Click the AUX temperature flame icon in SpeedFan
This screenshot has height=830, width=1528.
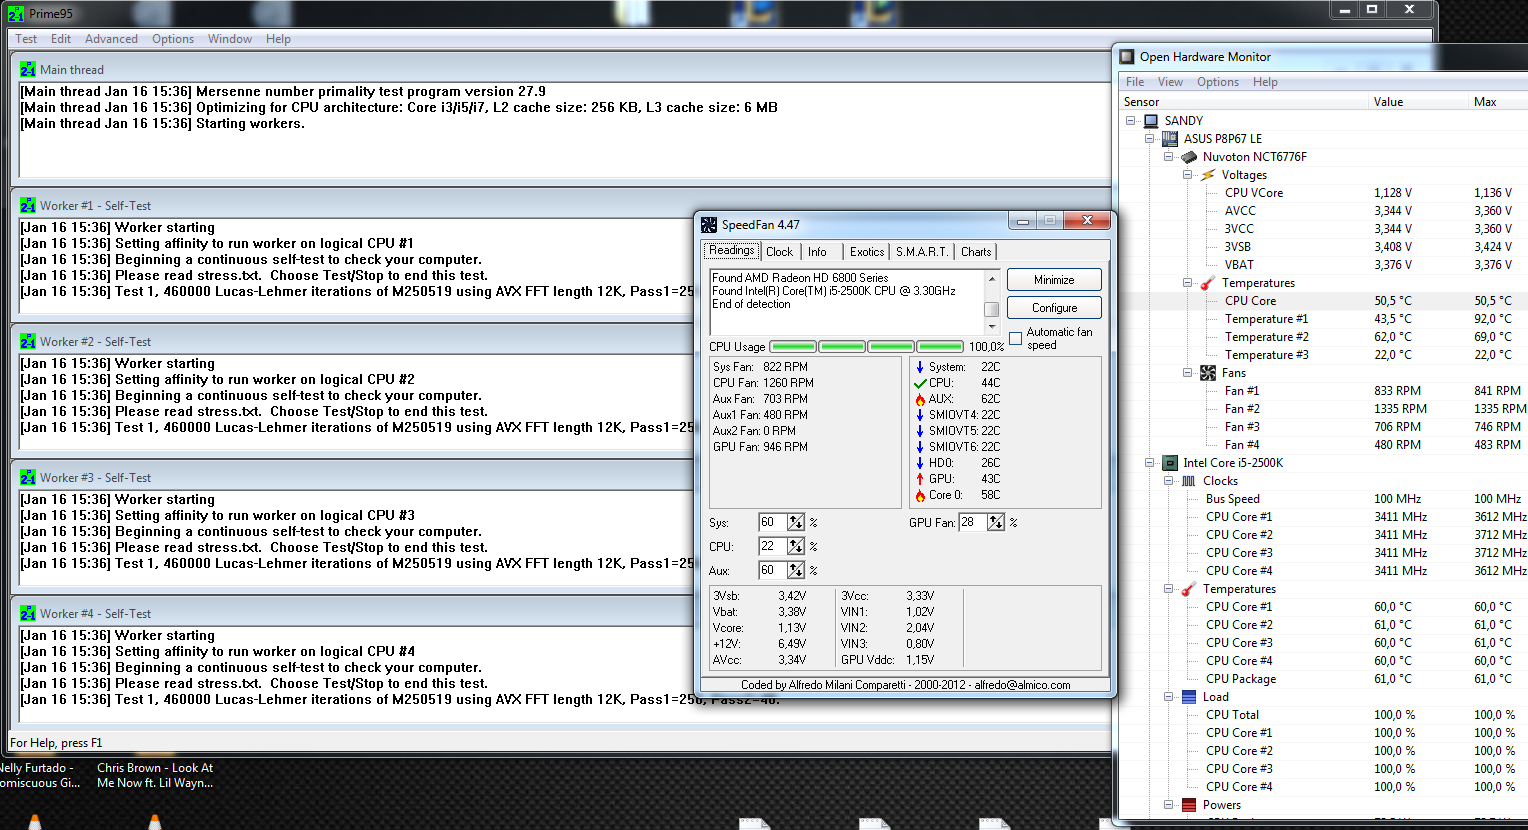(x=920, y=398)
